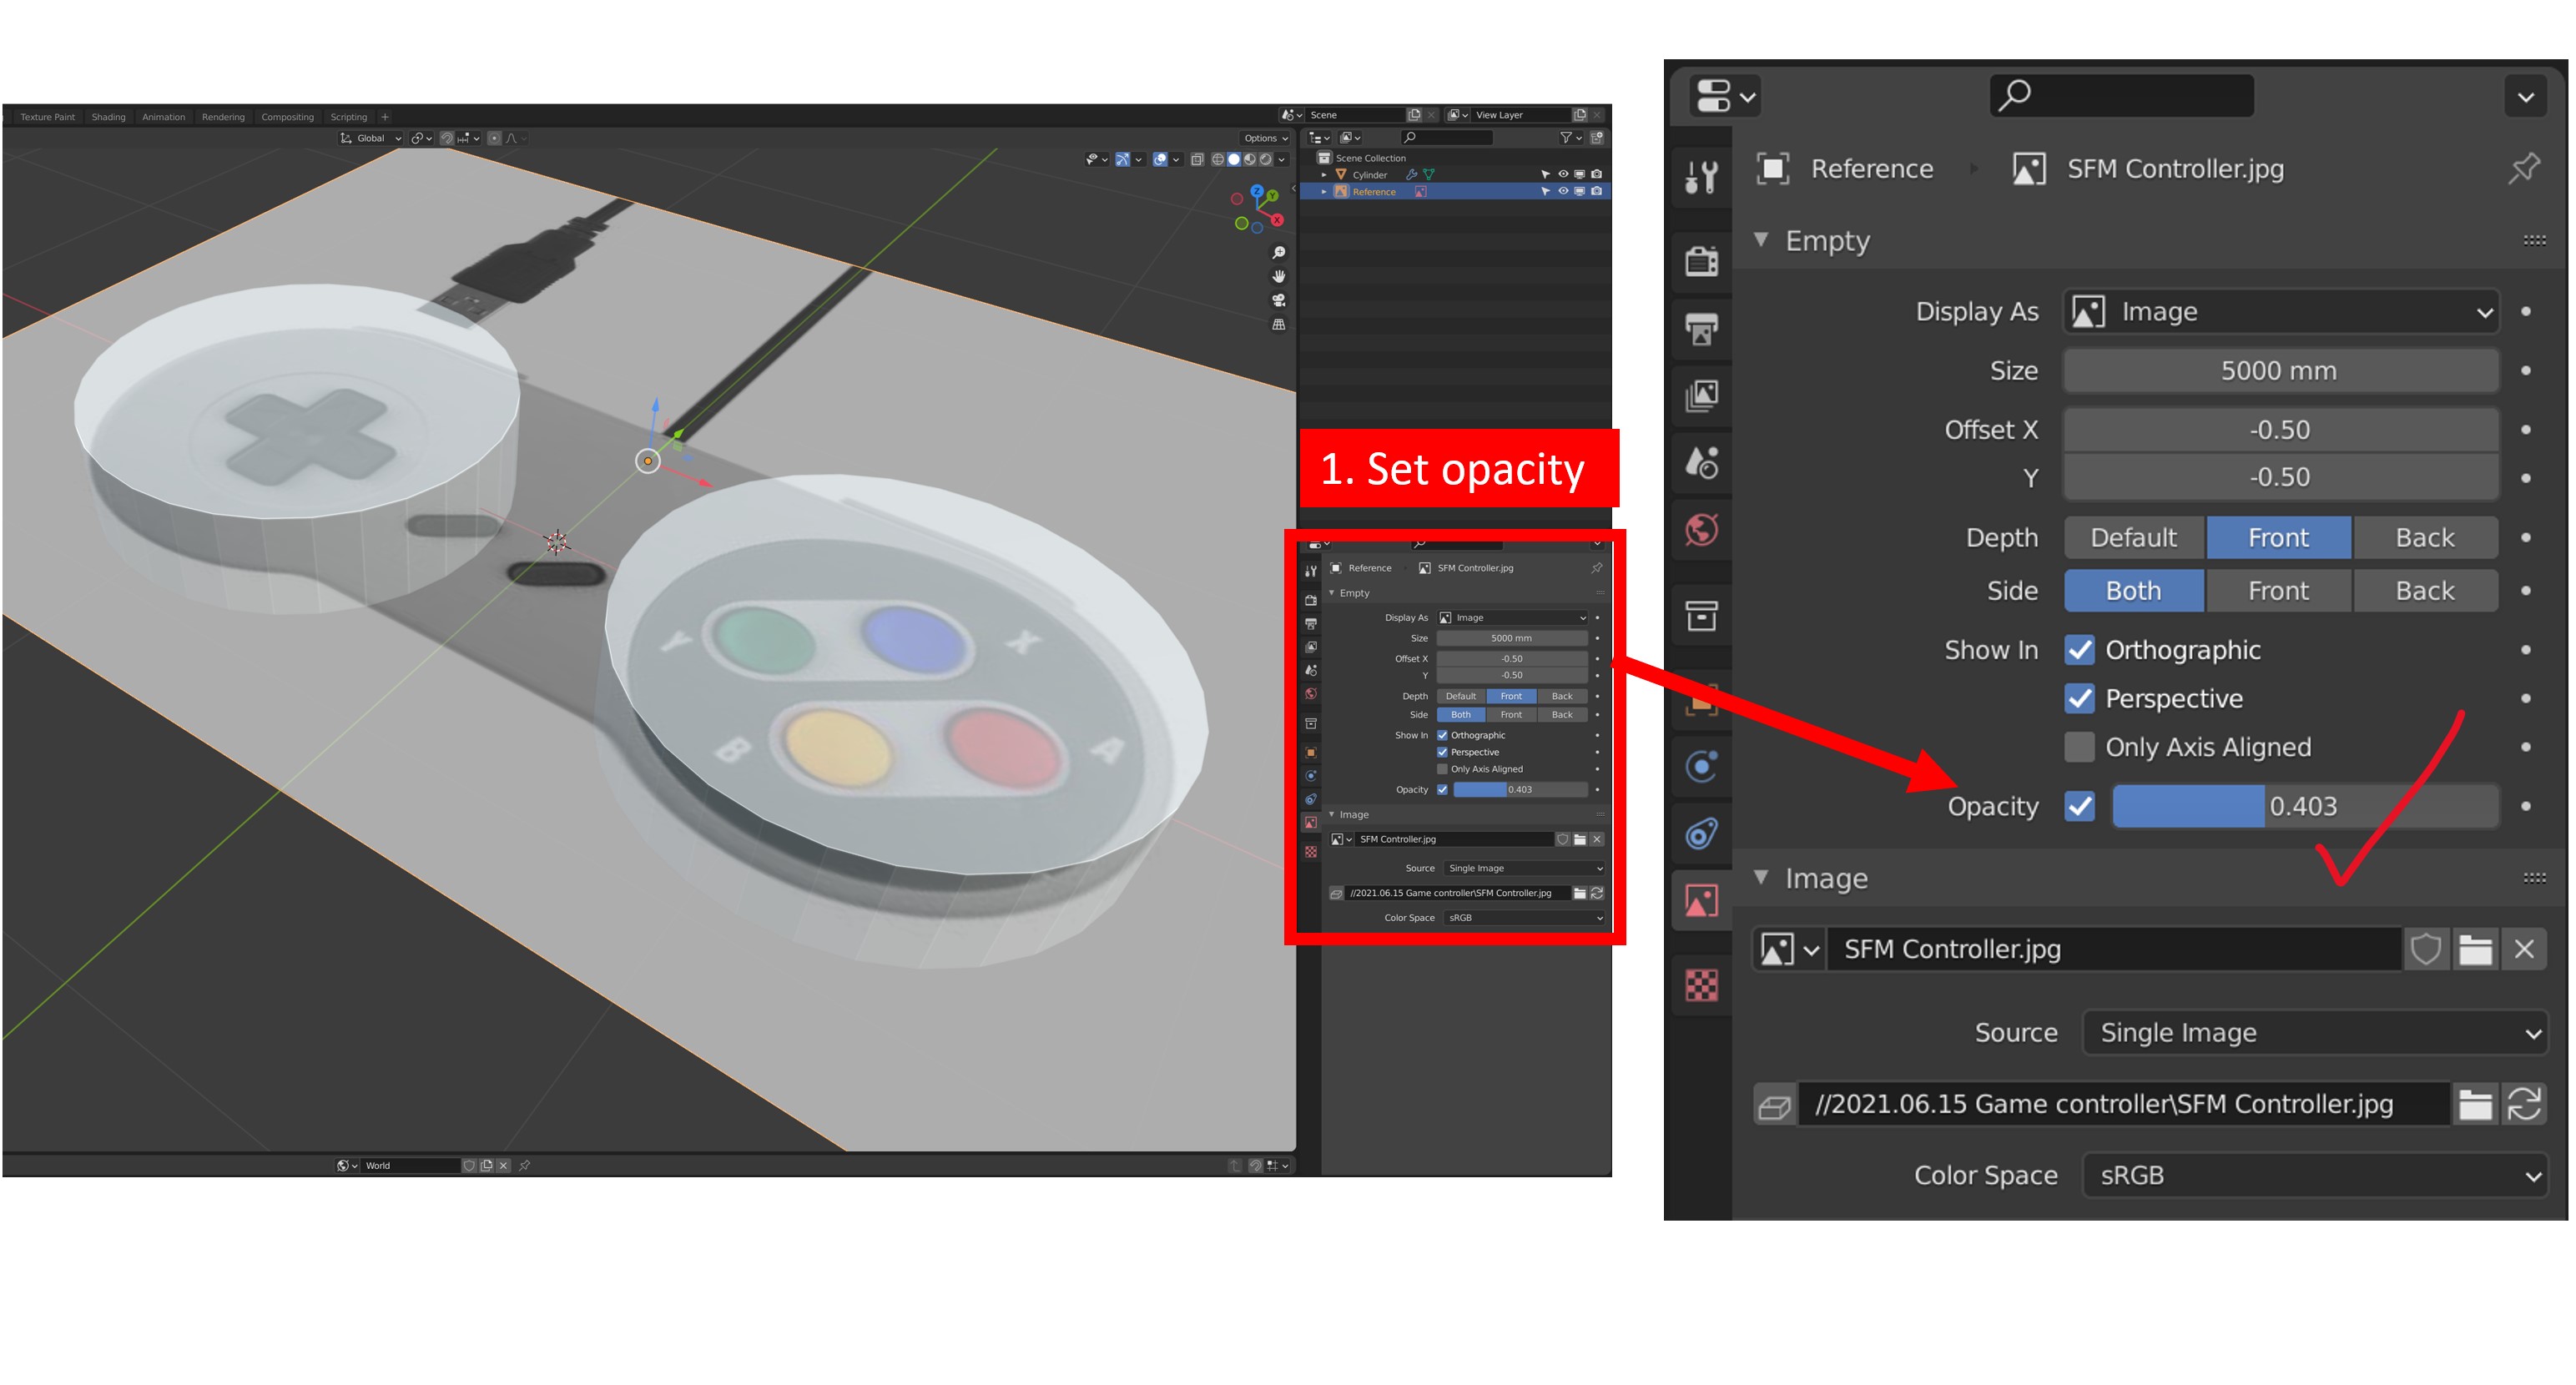Click the search field in the Outliner
The width and height of the screenshot is (2576, 1385).
[1448, 138]
